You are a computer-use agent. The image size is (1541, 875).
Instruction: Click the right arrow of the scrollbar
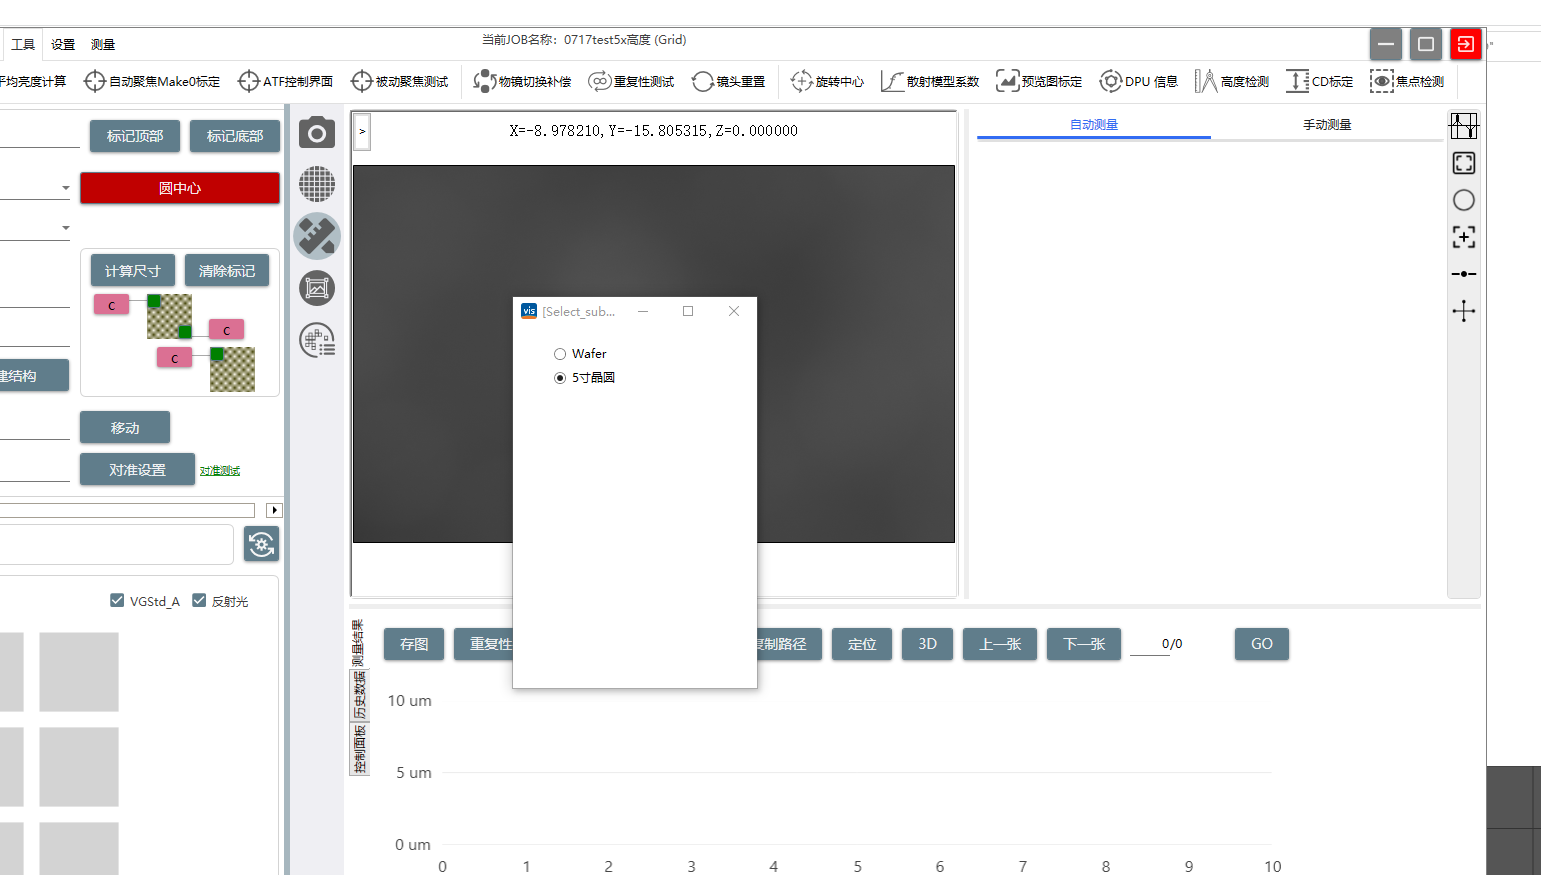(274, 510)
